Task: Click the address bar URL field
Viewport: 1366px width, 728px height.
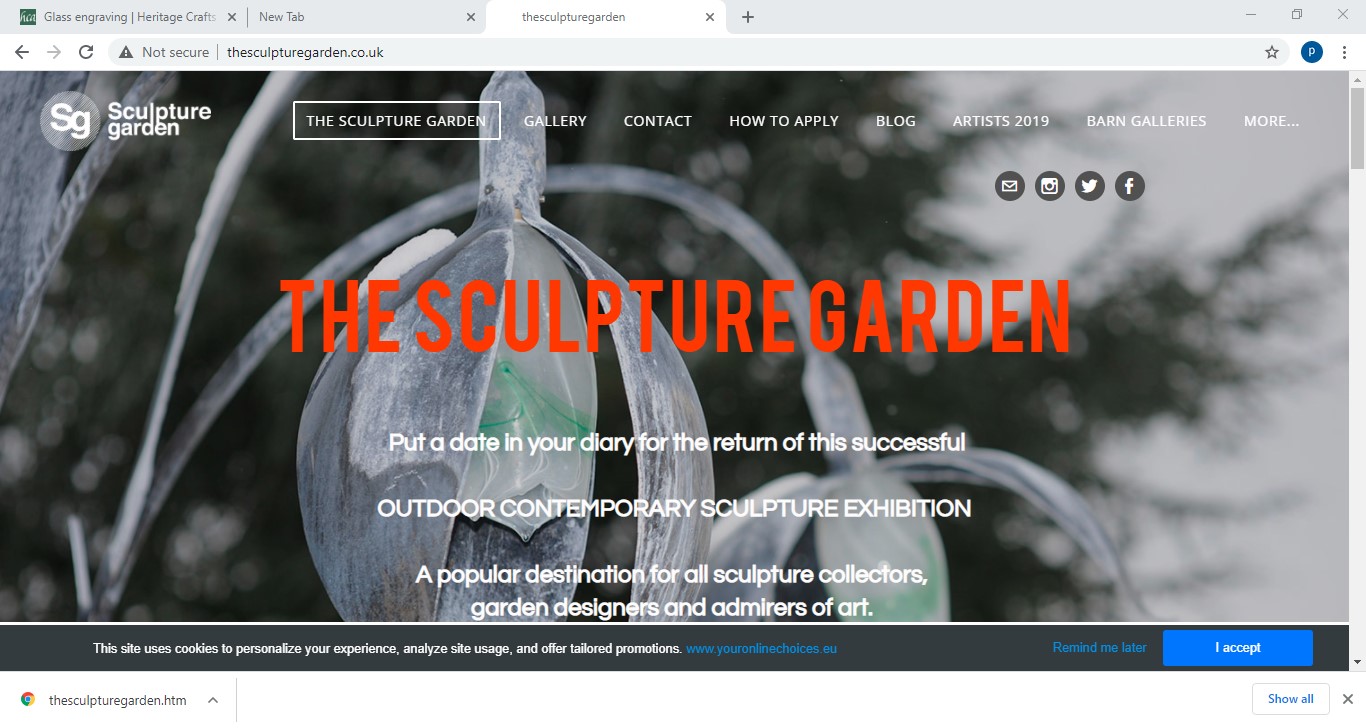Action: [740, 52]
